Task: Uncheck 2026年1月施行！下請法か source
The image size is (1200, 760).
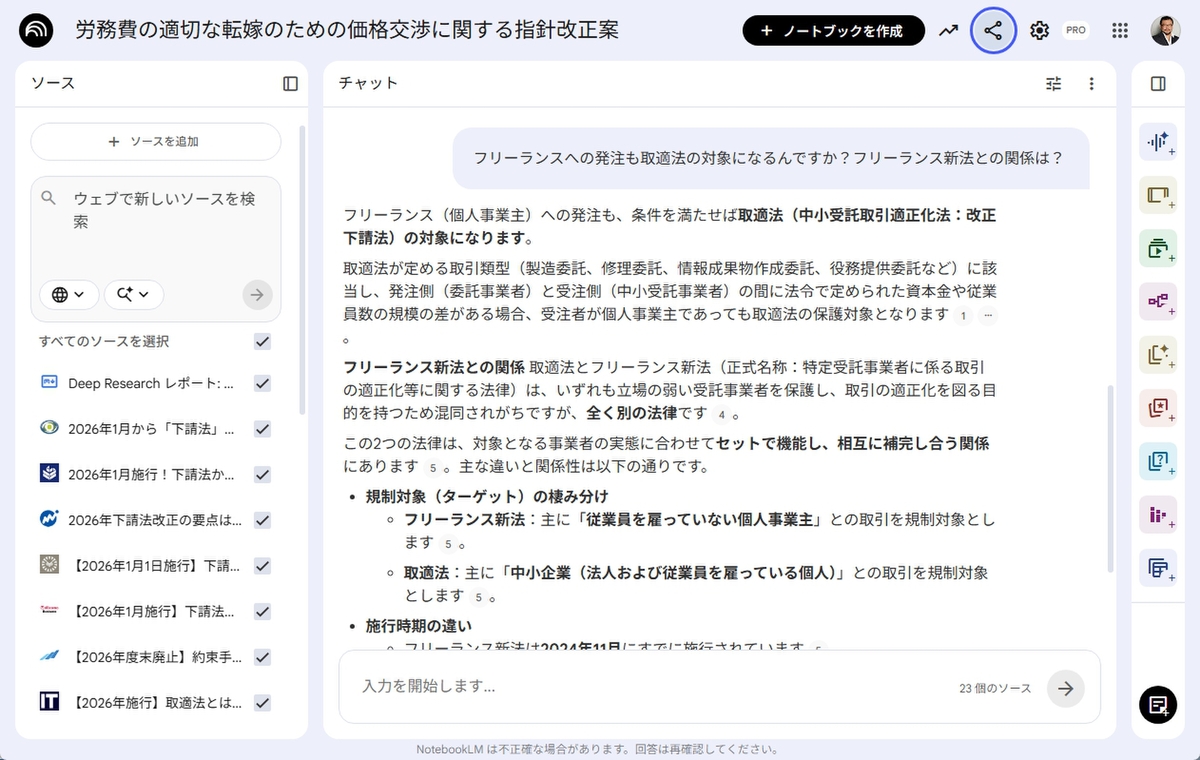Action: pyautogui.click(x=263, y=475)
